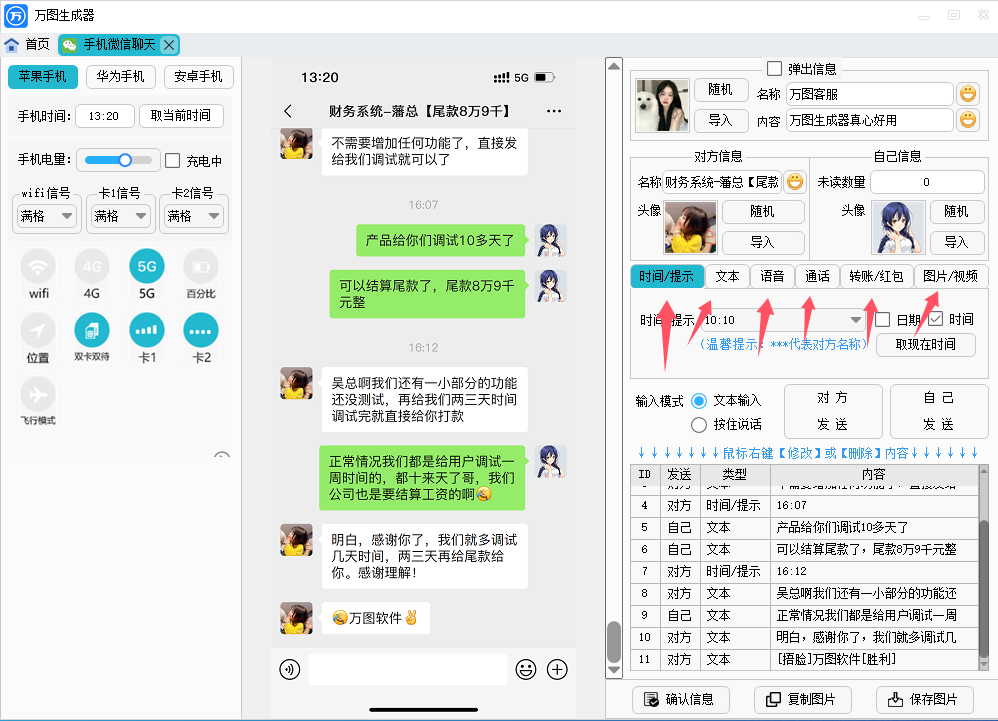The width and height of the screenshot is (998, 721).
Task: Check the 日期 checkbox
Action: [x=882, y=319]
